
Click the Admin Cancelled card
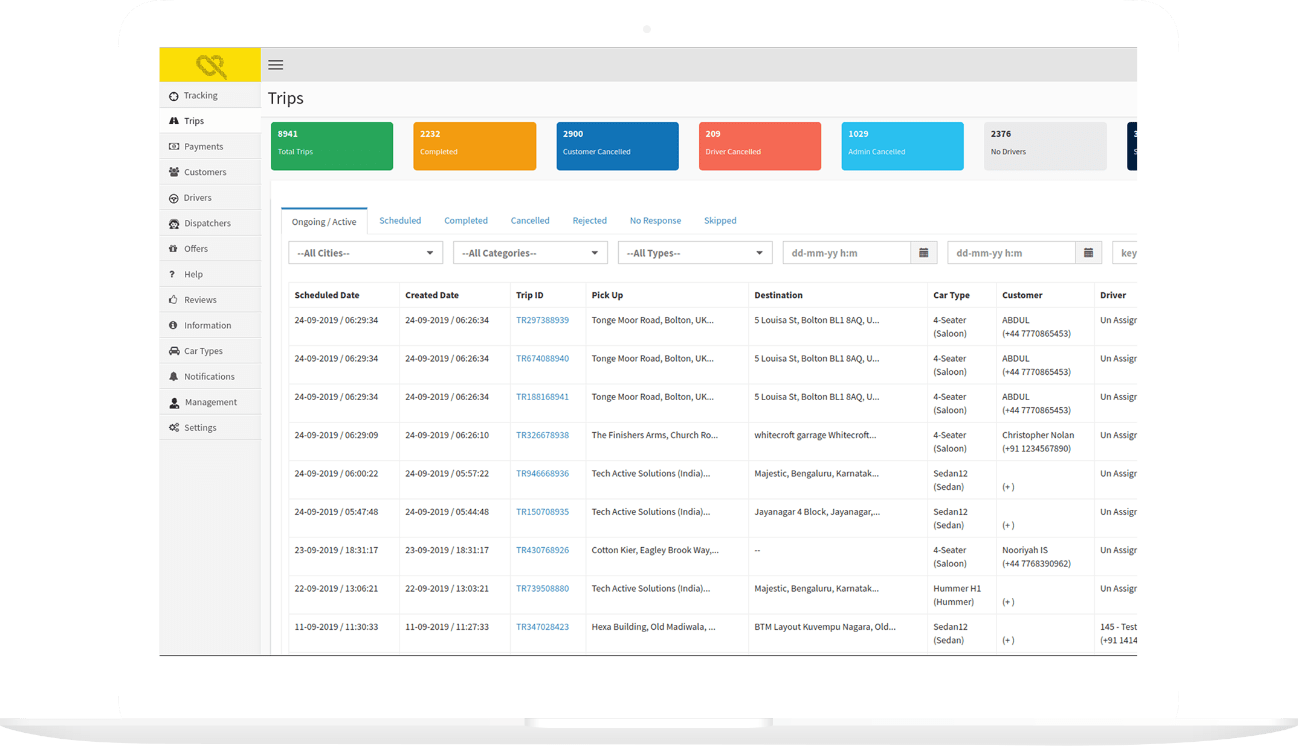pos(903,146)
